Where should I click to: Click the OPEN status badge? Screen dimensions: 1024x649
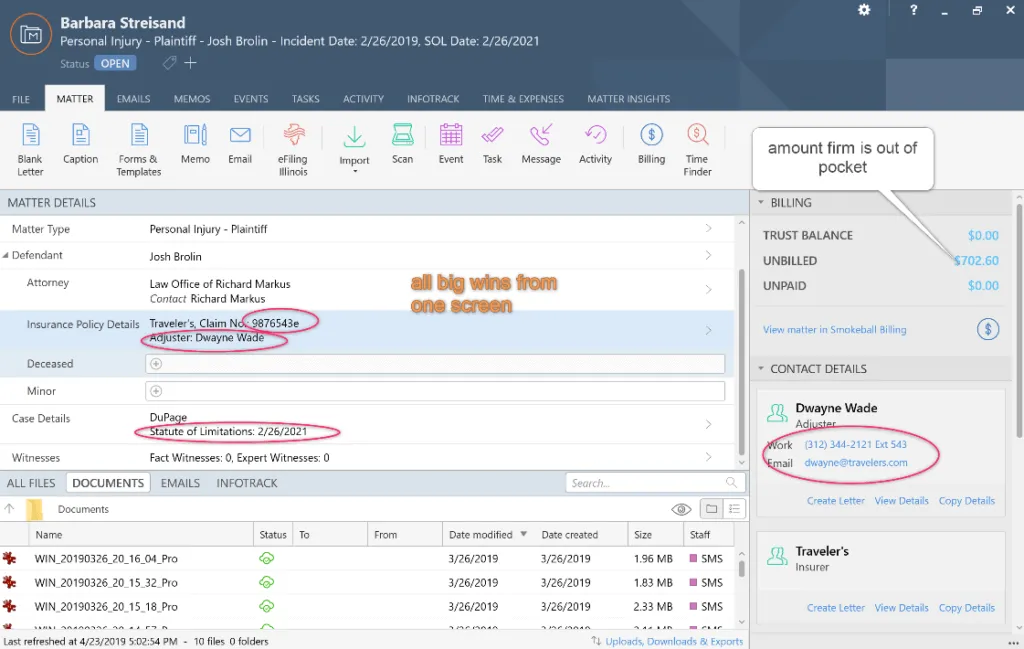(x=115, y=63)
